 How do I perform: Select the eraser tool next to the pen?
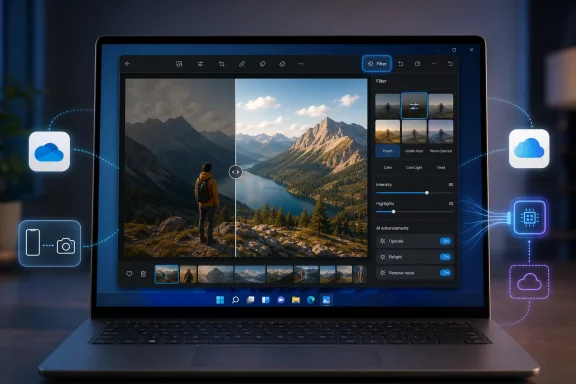[262, 64]
